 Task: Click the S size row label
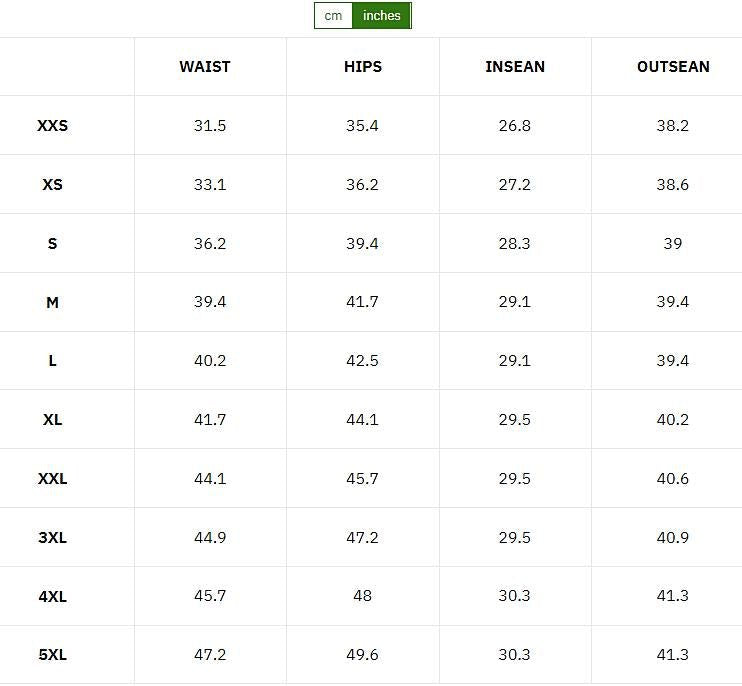pos(53,244)
